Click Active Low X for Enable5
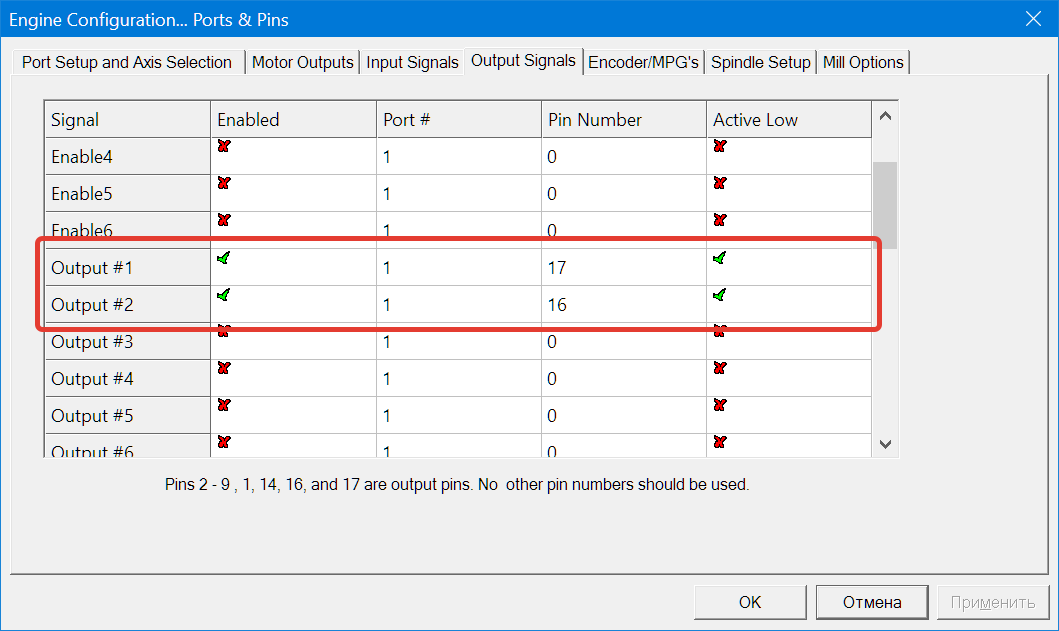The height and width of the screenshot is (631, 1059). point(719,184)
